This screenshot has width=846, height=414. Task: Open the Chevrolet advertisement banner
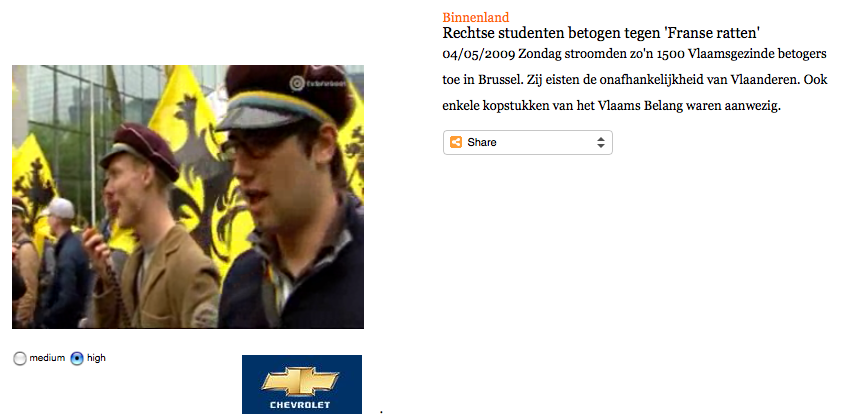pos(302,384)
